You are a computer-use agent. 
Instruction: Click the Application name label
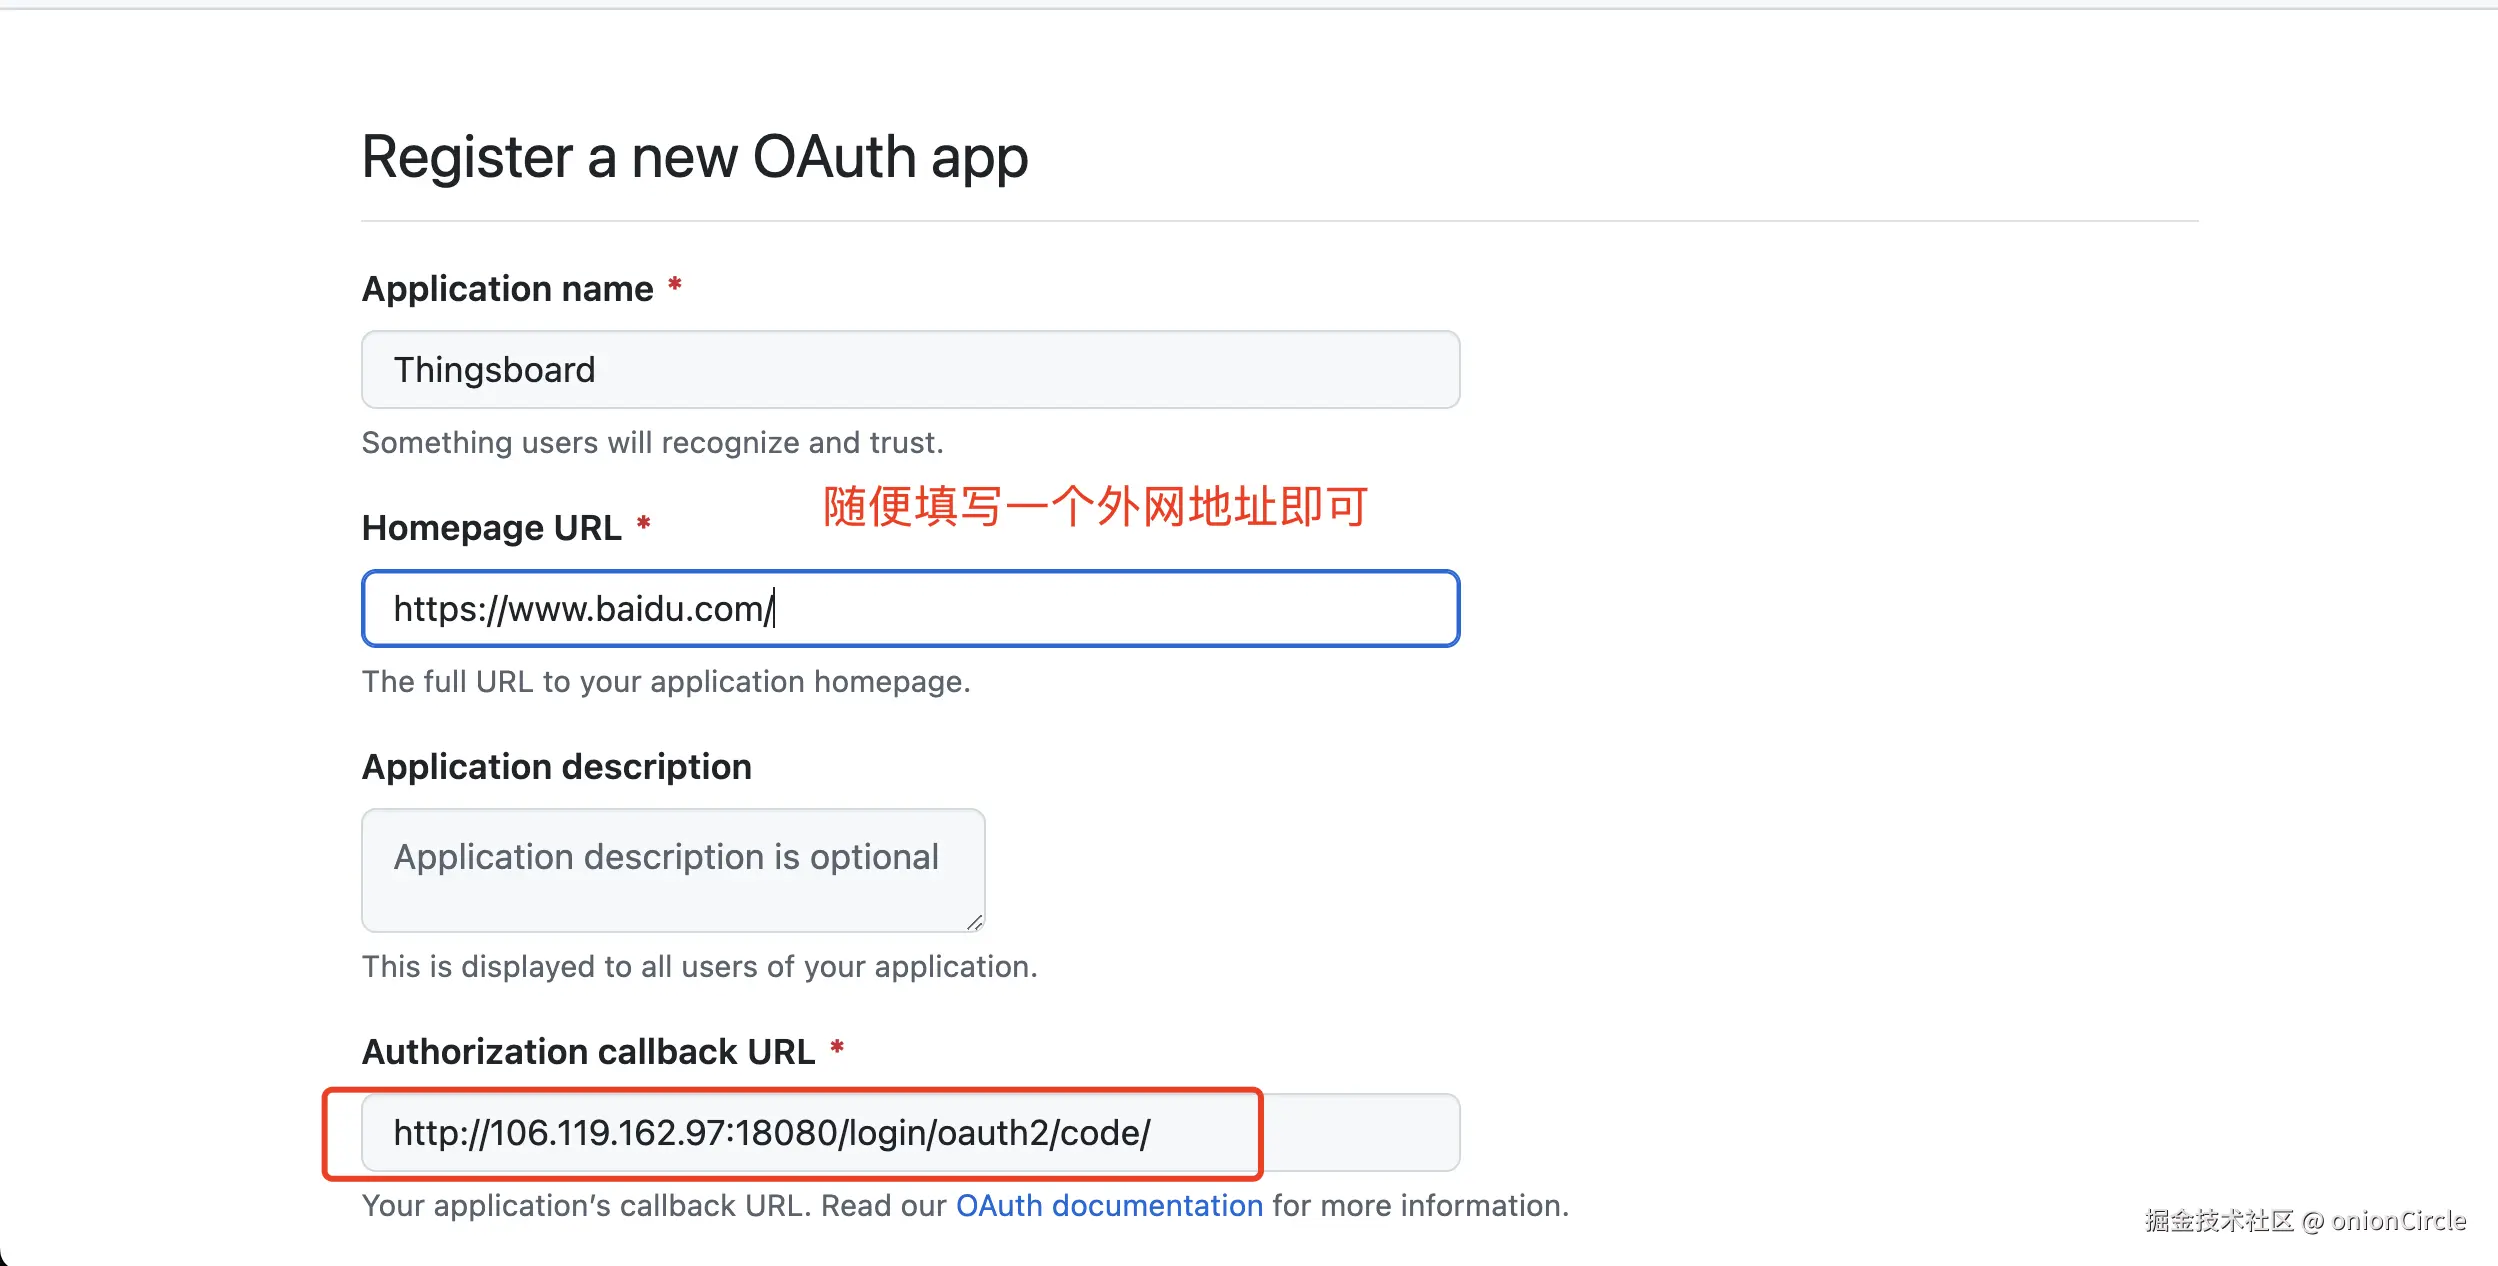(x=507, y=289)
